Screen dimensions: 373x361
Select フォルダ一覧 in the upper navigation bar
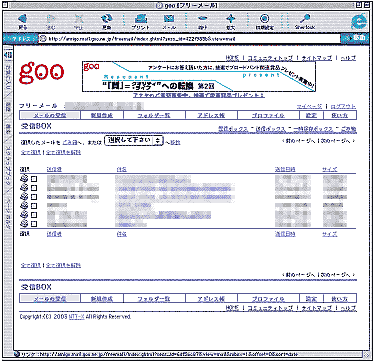pos(154,115)
